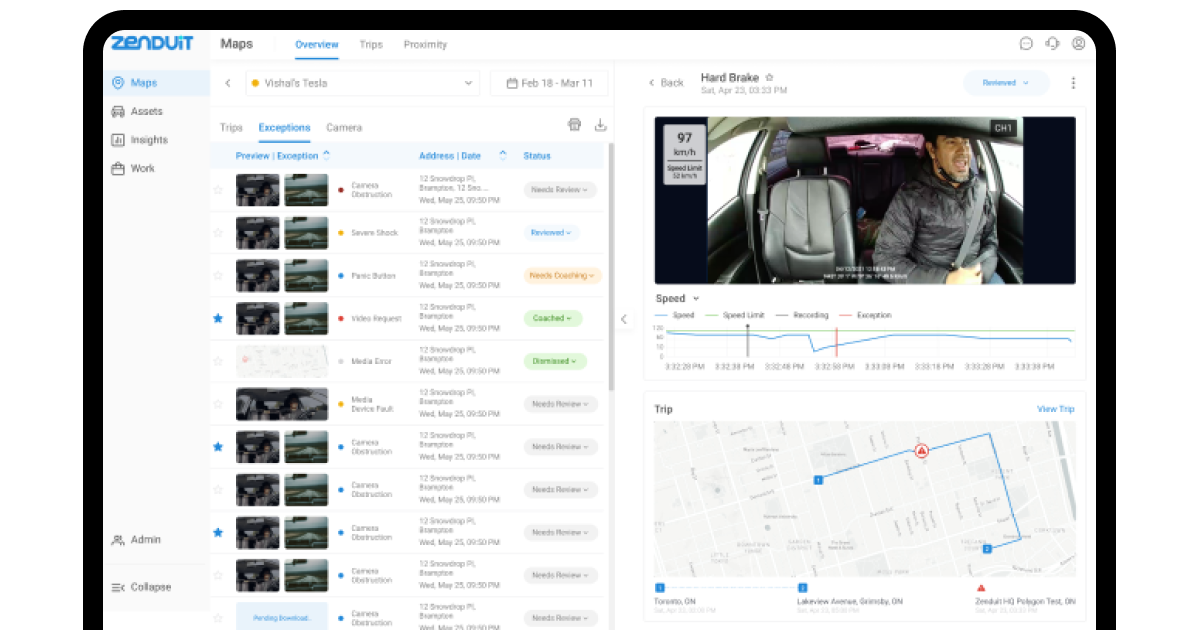Viewport: 1200px width, 630px height.
Task: Open the Media Error map preview thumbnail
Action: (282, 361)
